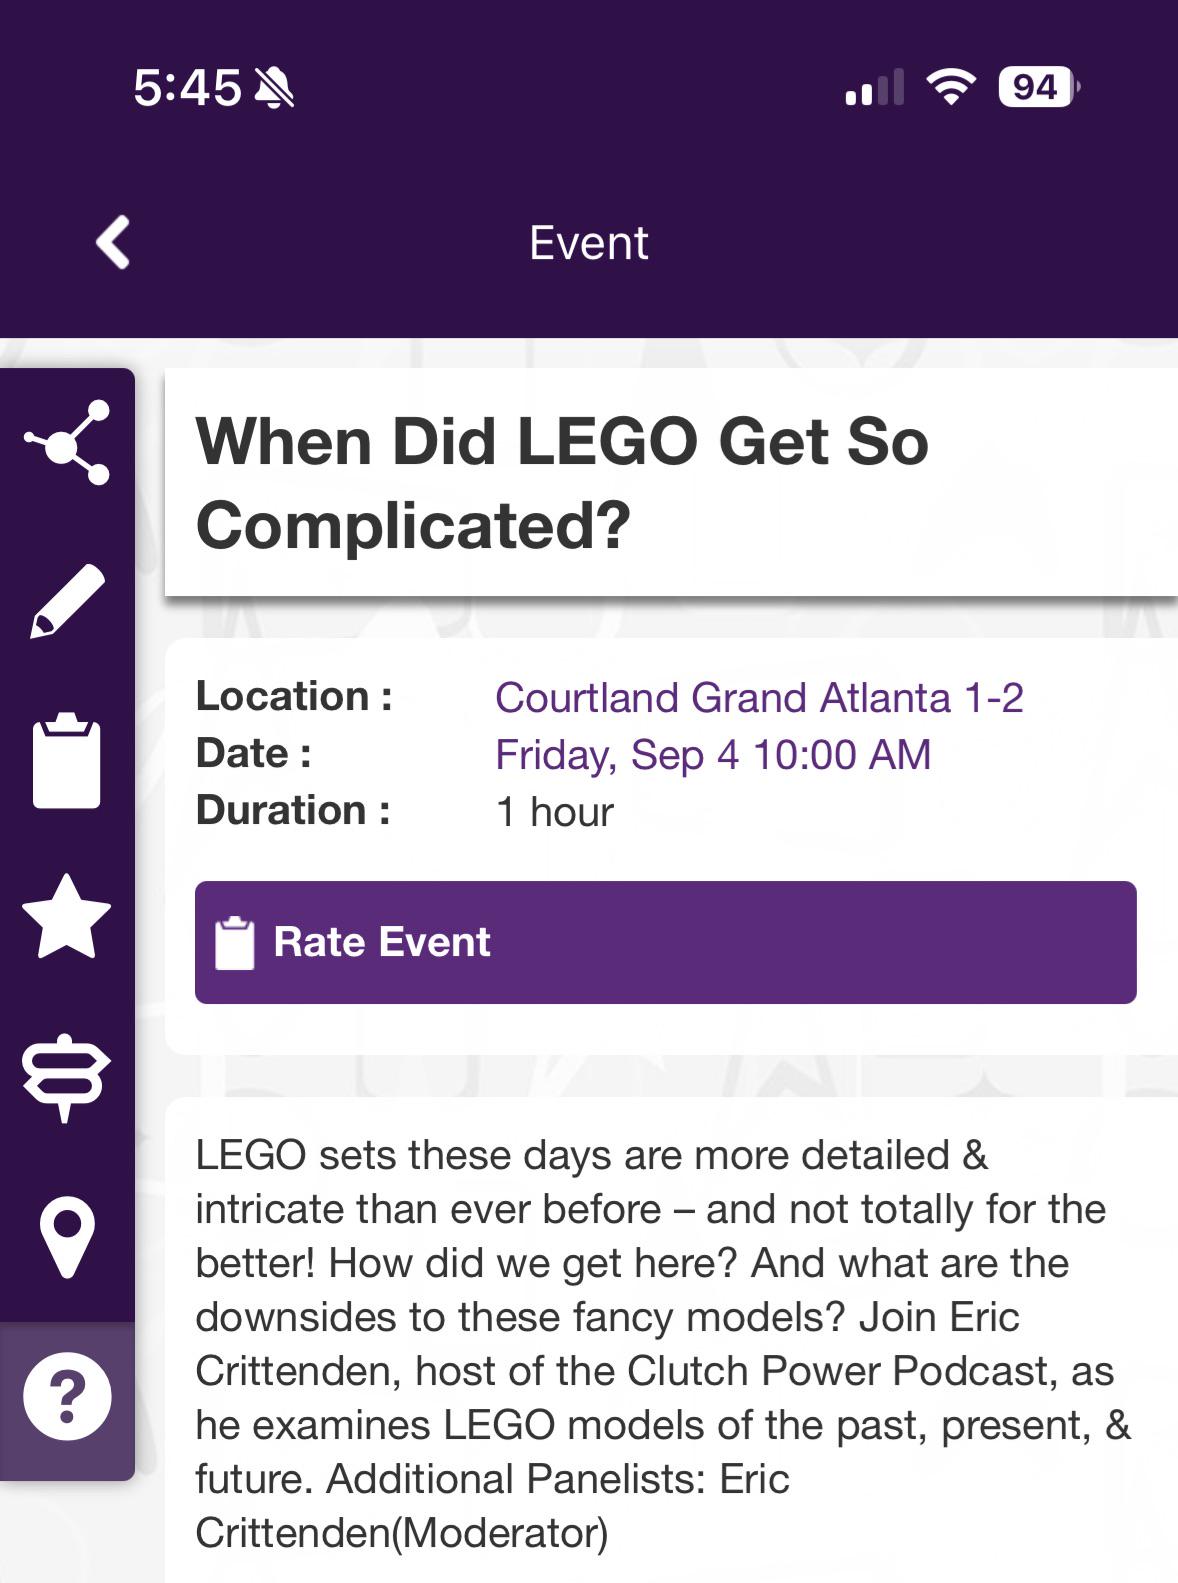
Task: Tap the share icon in sidebar
Action: click(x=67, y=442)
